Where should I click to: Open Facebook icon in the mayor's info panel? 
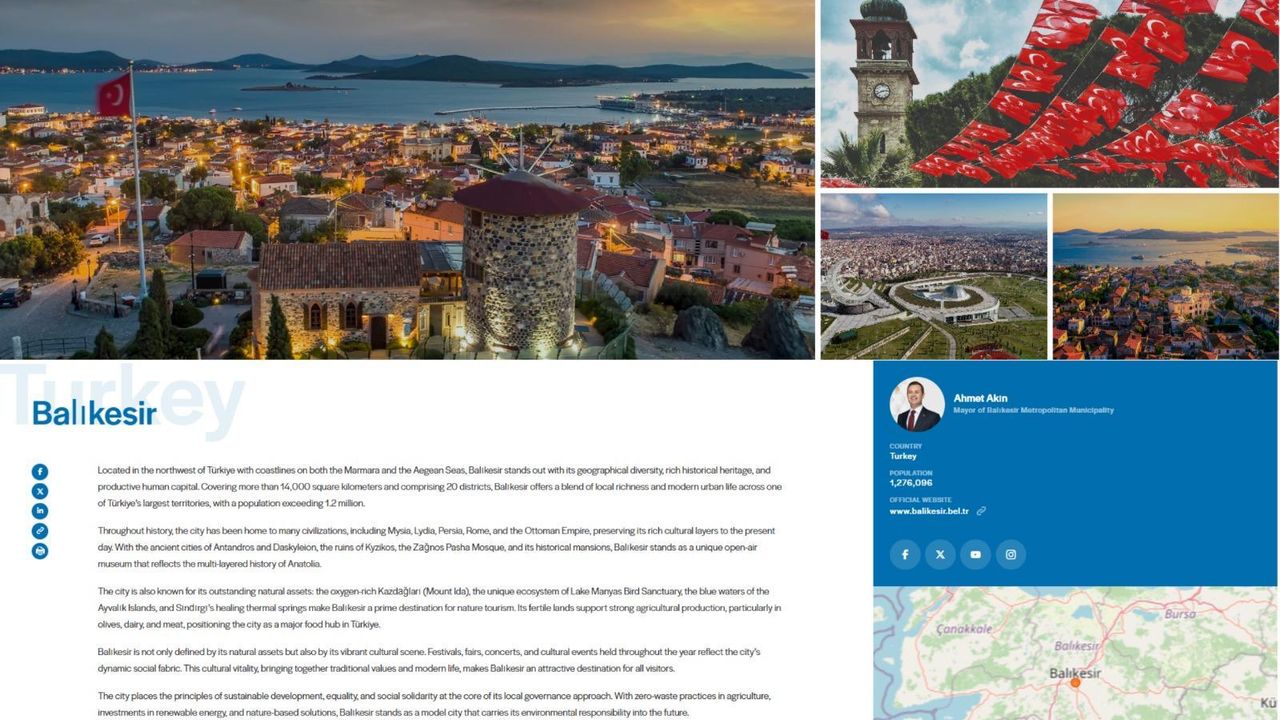pos(905,554)
